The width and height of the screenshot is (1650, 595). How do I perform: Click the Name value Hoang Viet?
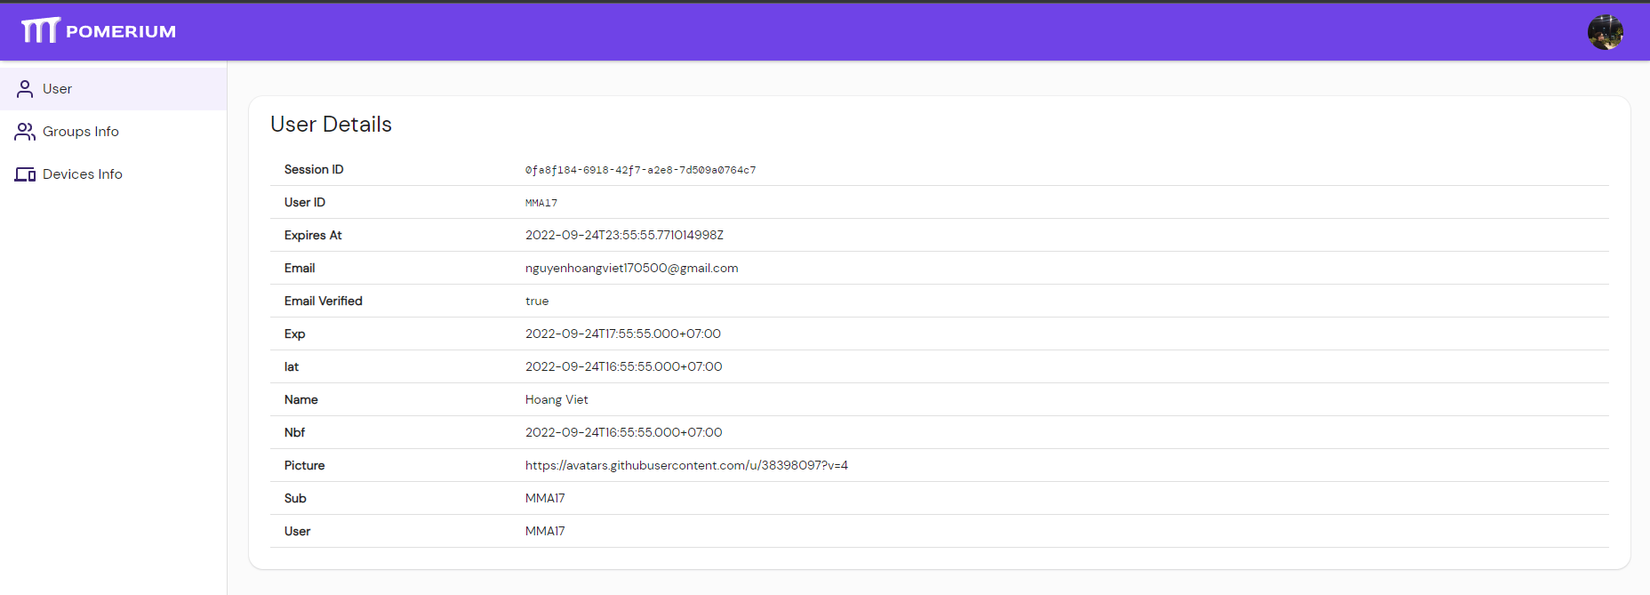556,399
